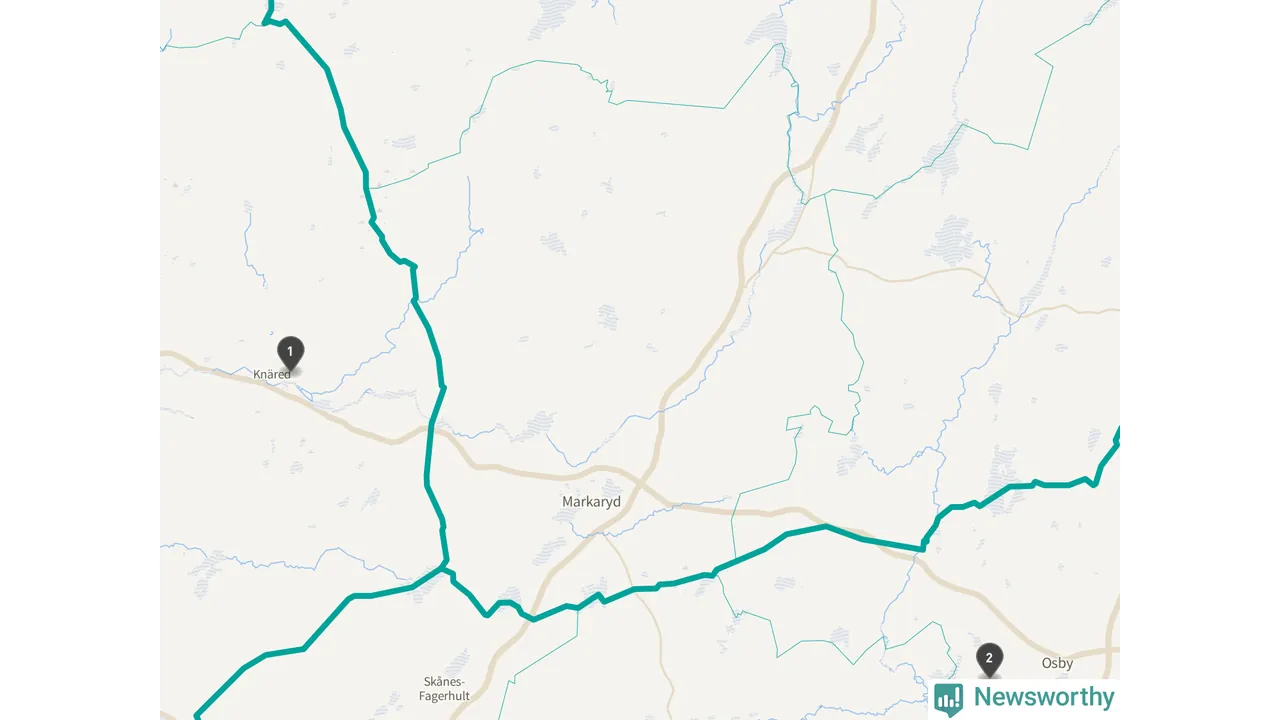The height and width of the screenshot is (720, 1280).
Task: Select map marker numbered 2
Action: click(x=989, y=659)
